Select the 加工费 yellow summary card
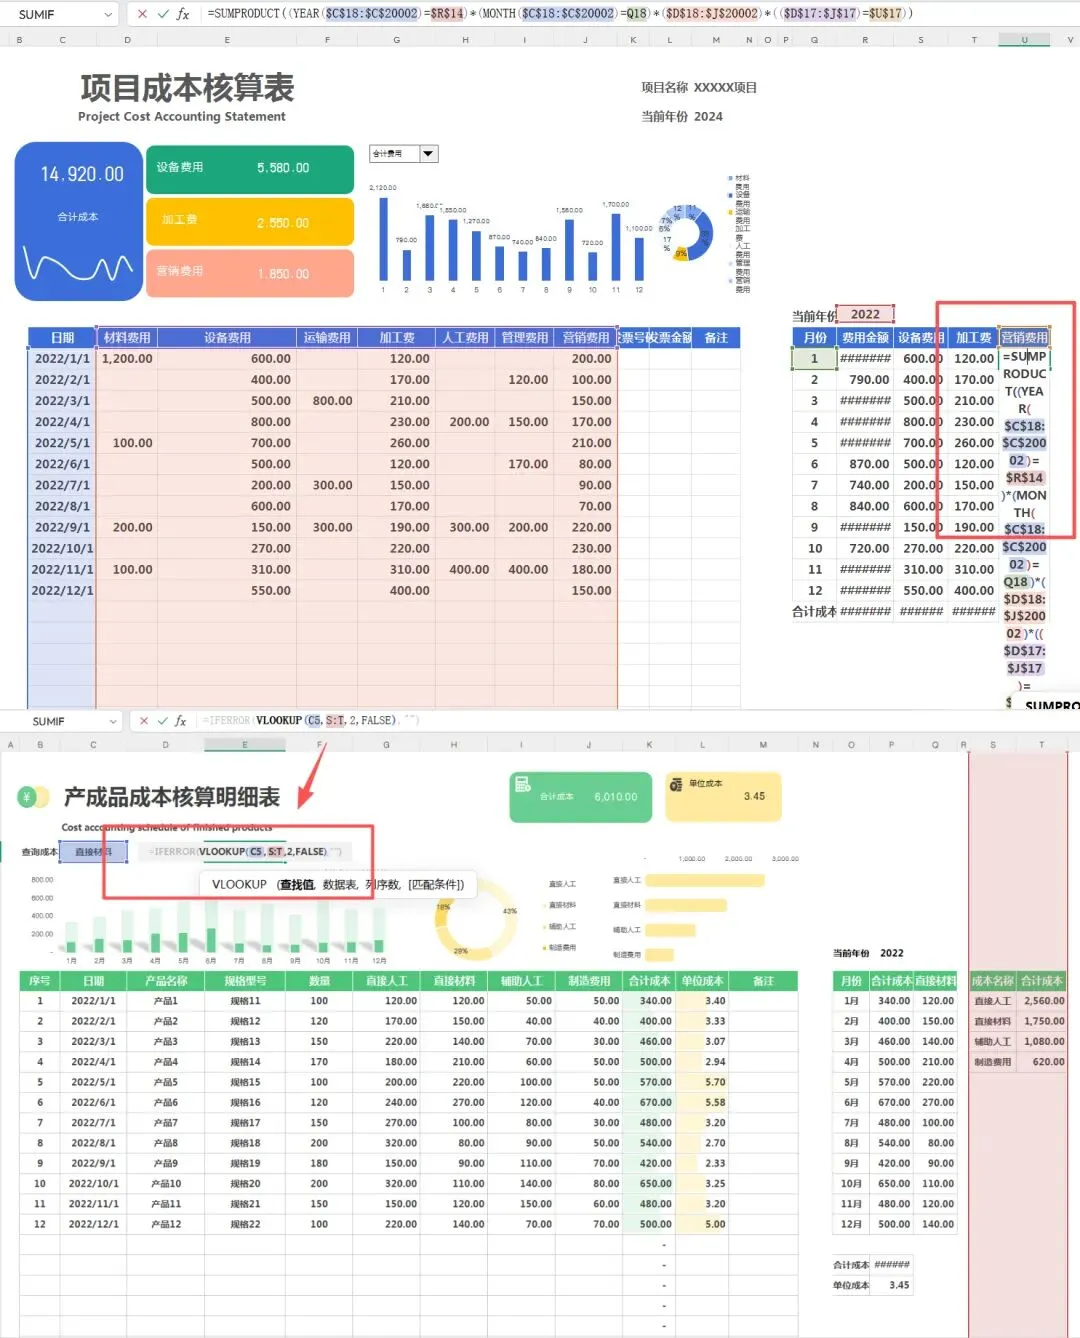The image size is (1080, 1338). pyautogui.click(x=250, y=221)
